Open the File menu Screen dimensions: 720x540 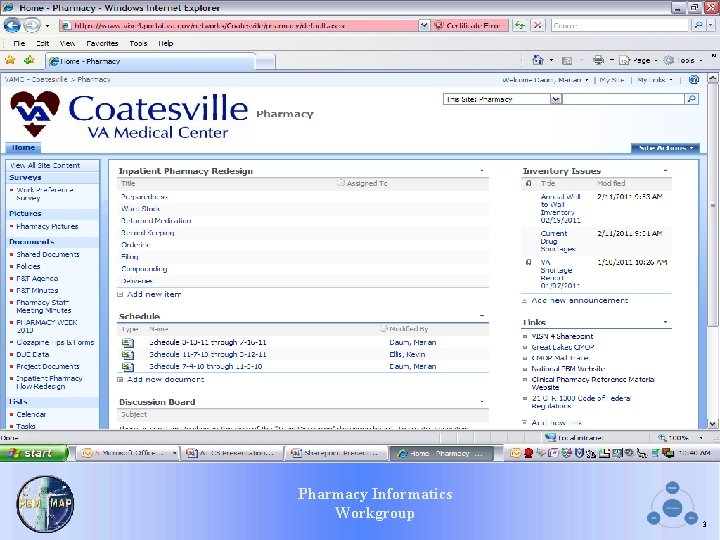click(x=19, y=43)
